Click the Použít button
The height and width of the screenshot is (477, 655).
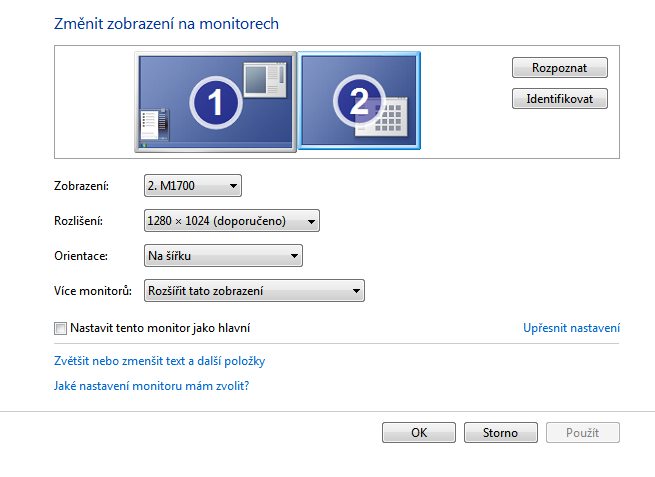(x=583, y=433)
